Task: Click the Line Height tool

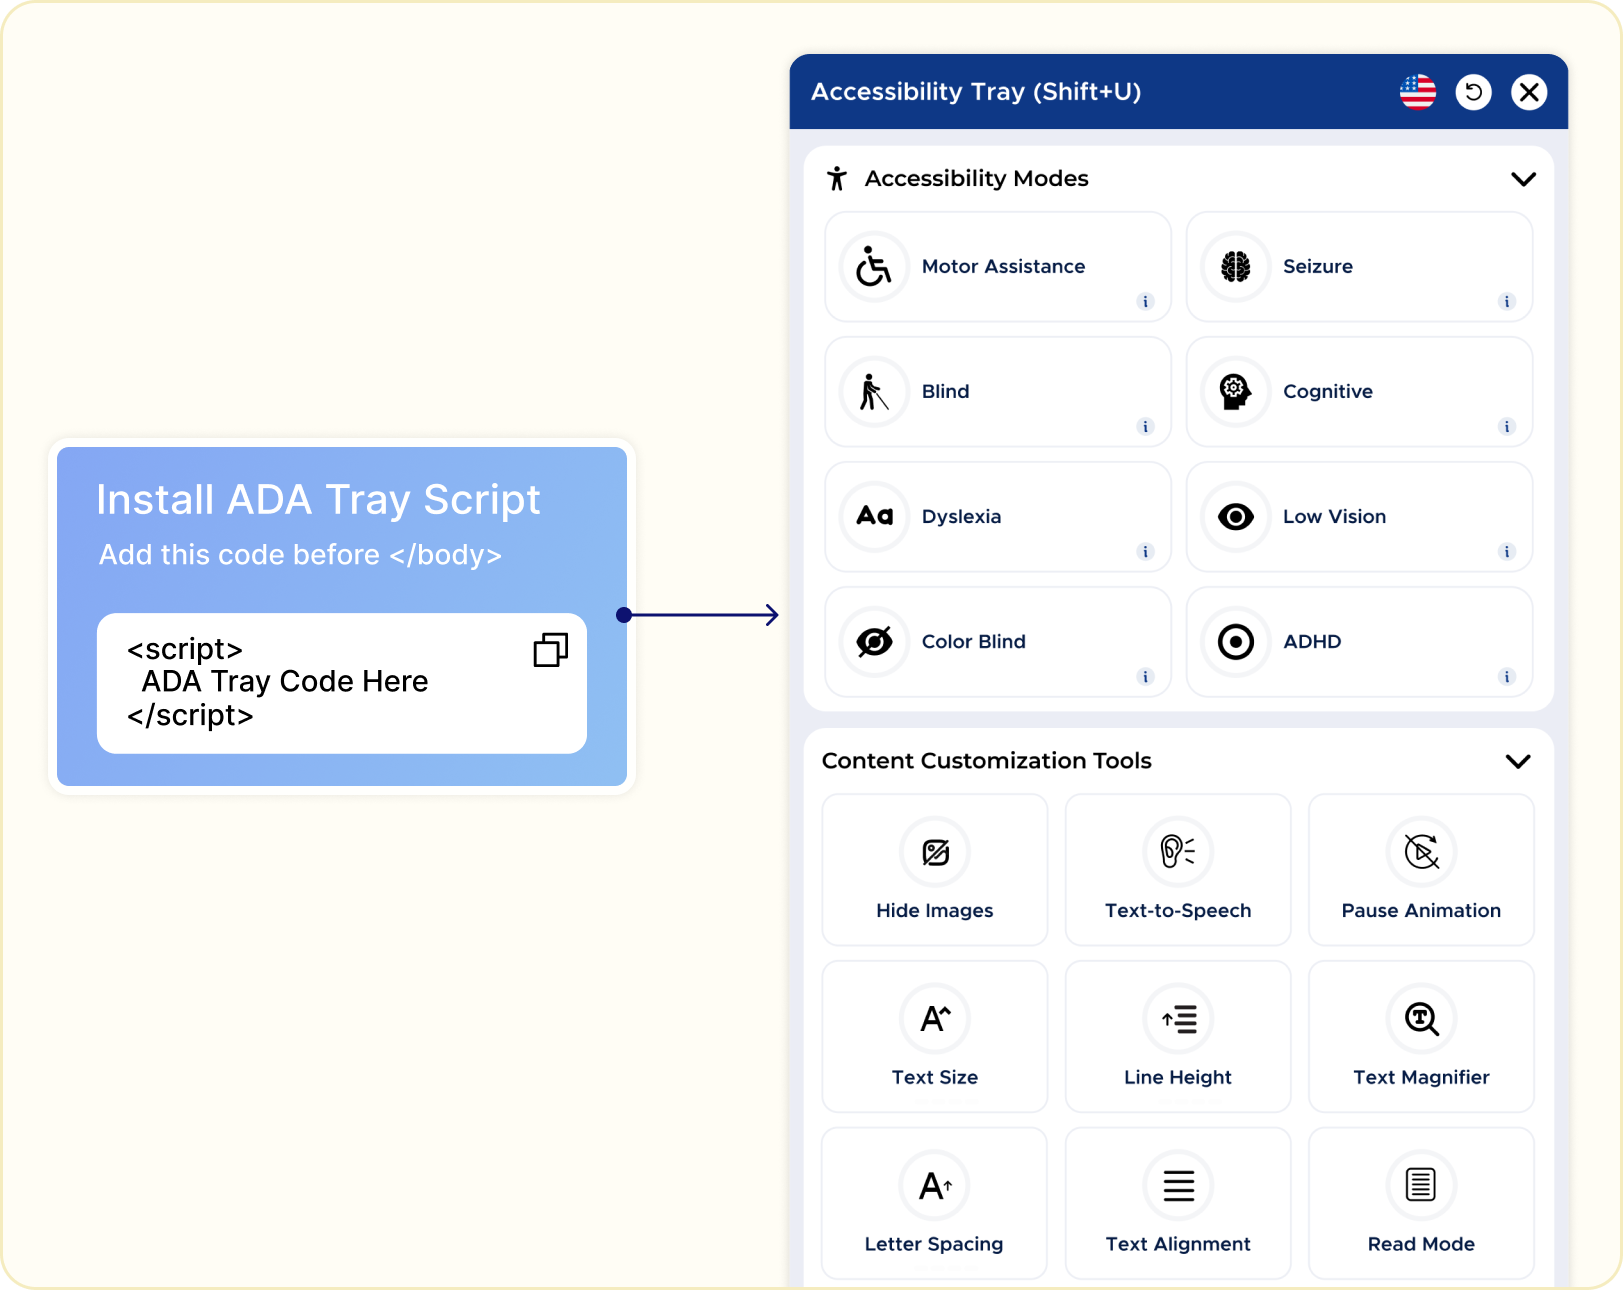Action: [1178, 1037]
